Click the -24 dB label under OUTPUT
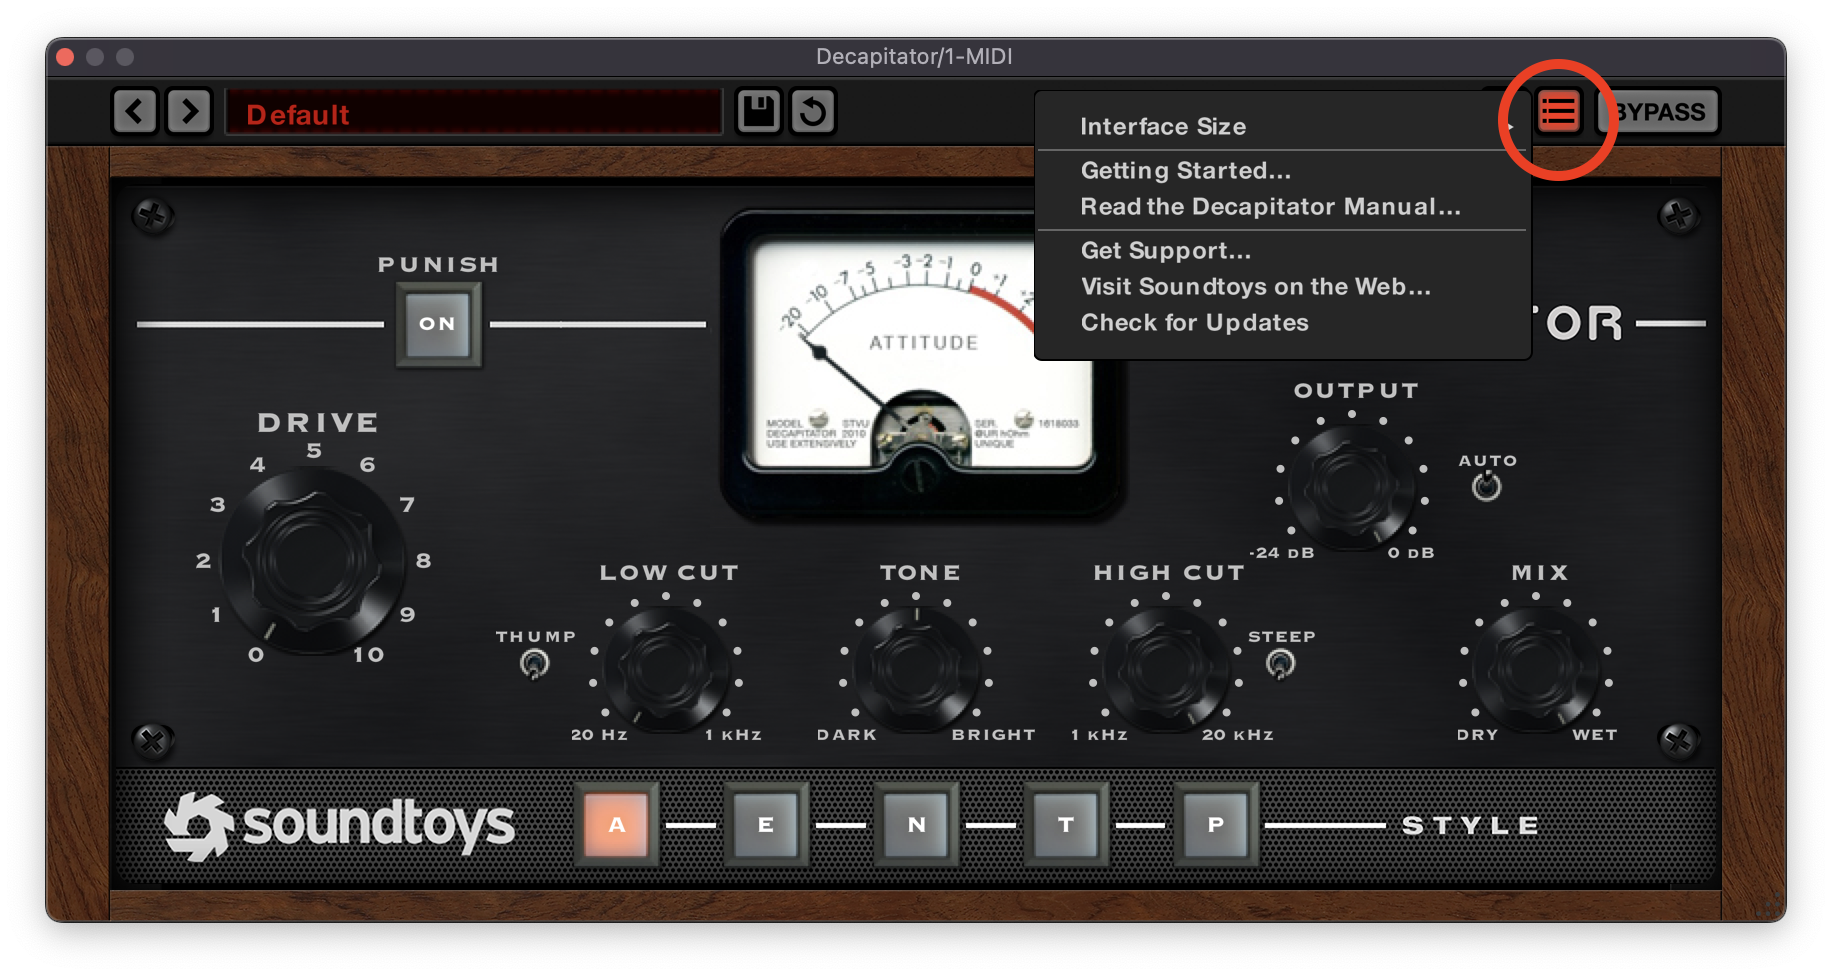Image resolution: width=1832 pixels, height=976 pixels. coord(1282,553)
